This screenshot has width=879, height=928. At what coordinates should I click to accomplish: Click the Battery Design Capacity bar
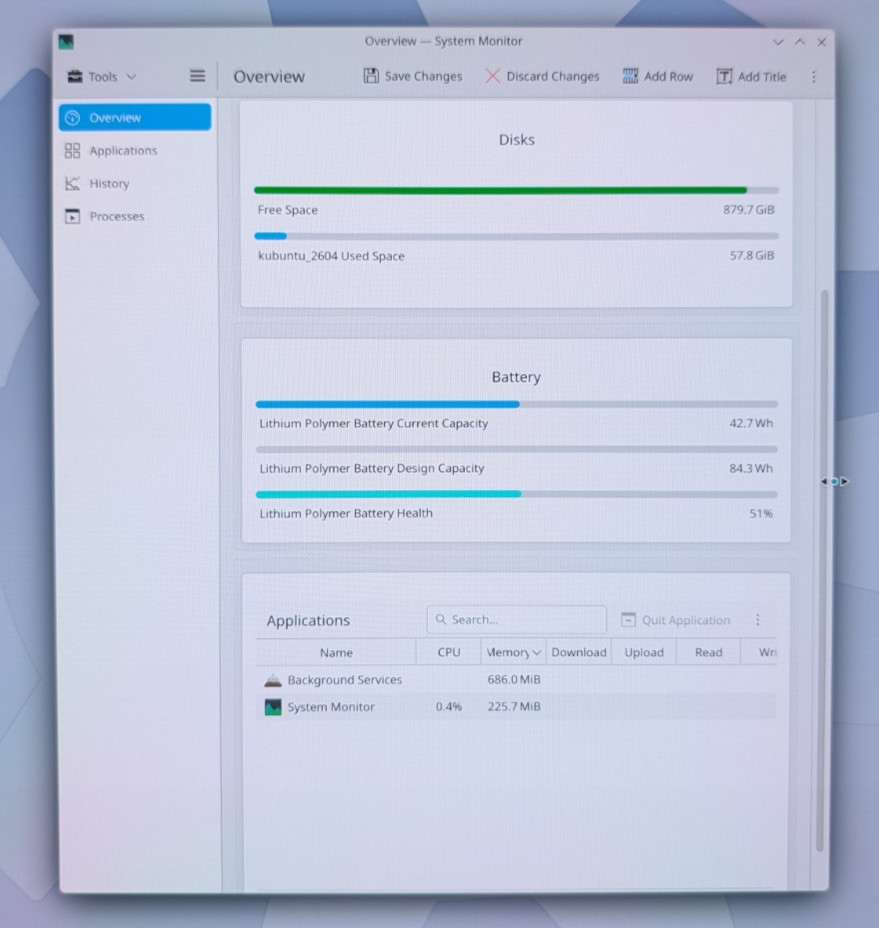click(x=516, y=449)
